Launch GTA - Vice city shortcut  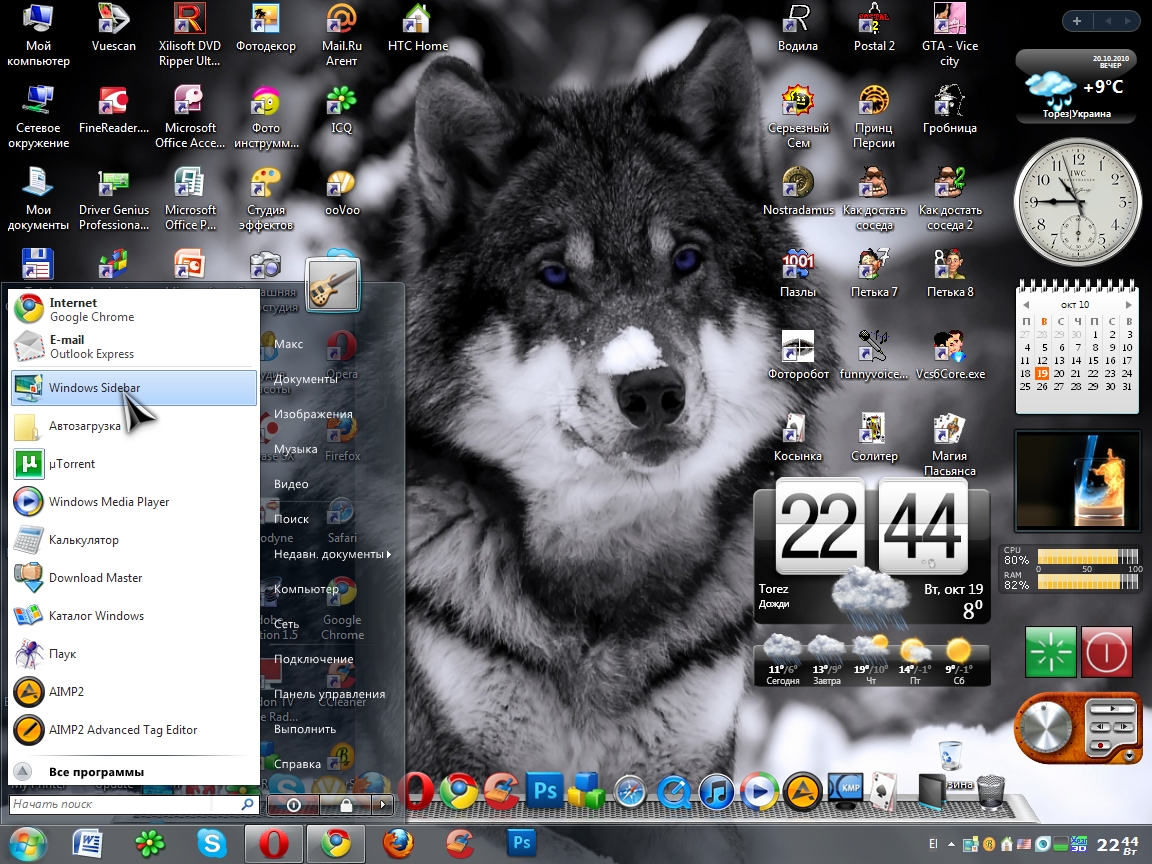949,30
